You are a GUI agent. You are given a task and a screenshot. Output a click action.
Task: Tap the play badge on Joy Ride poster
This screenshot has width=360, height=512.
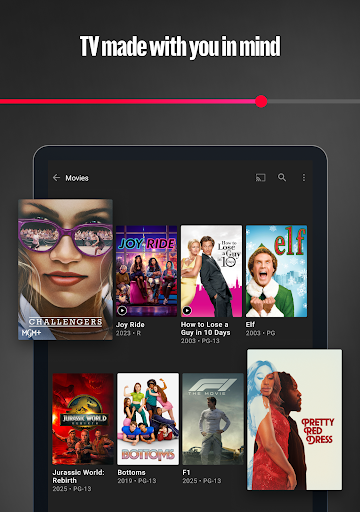coord(122,310)
